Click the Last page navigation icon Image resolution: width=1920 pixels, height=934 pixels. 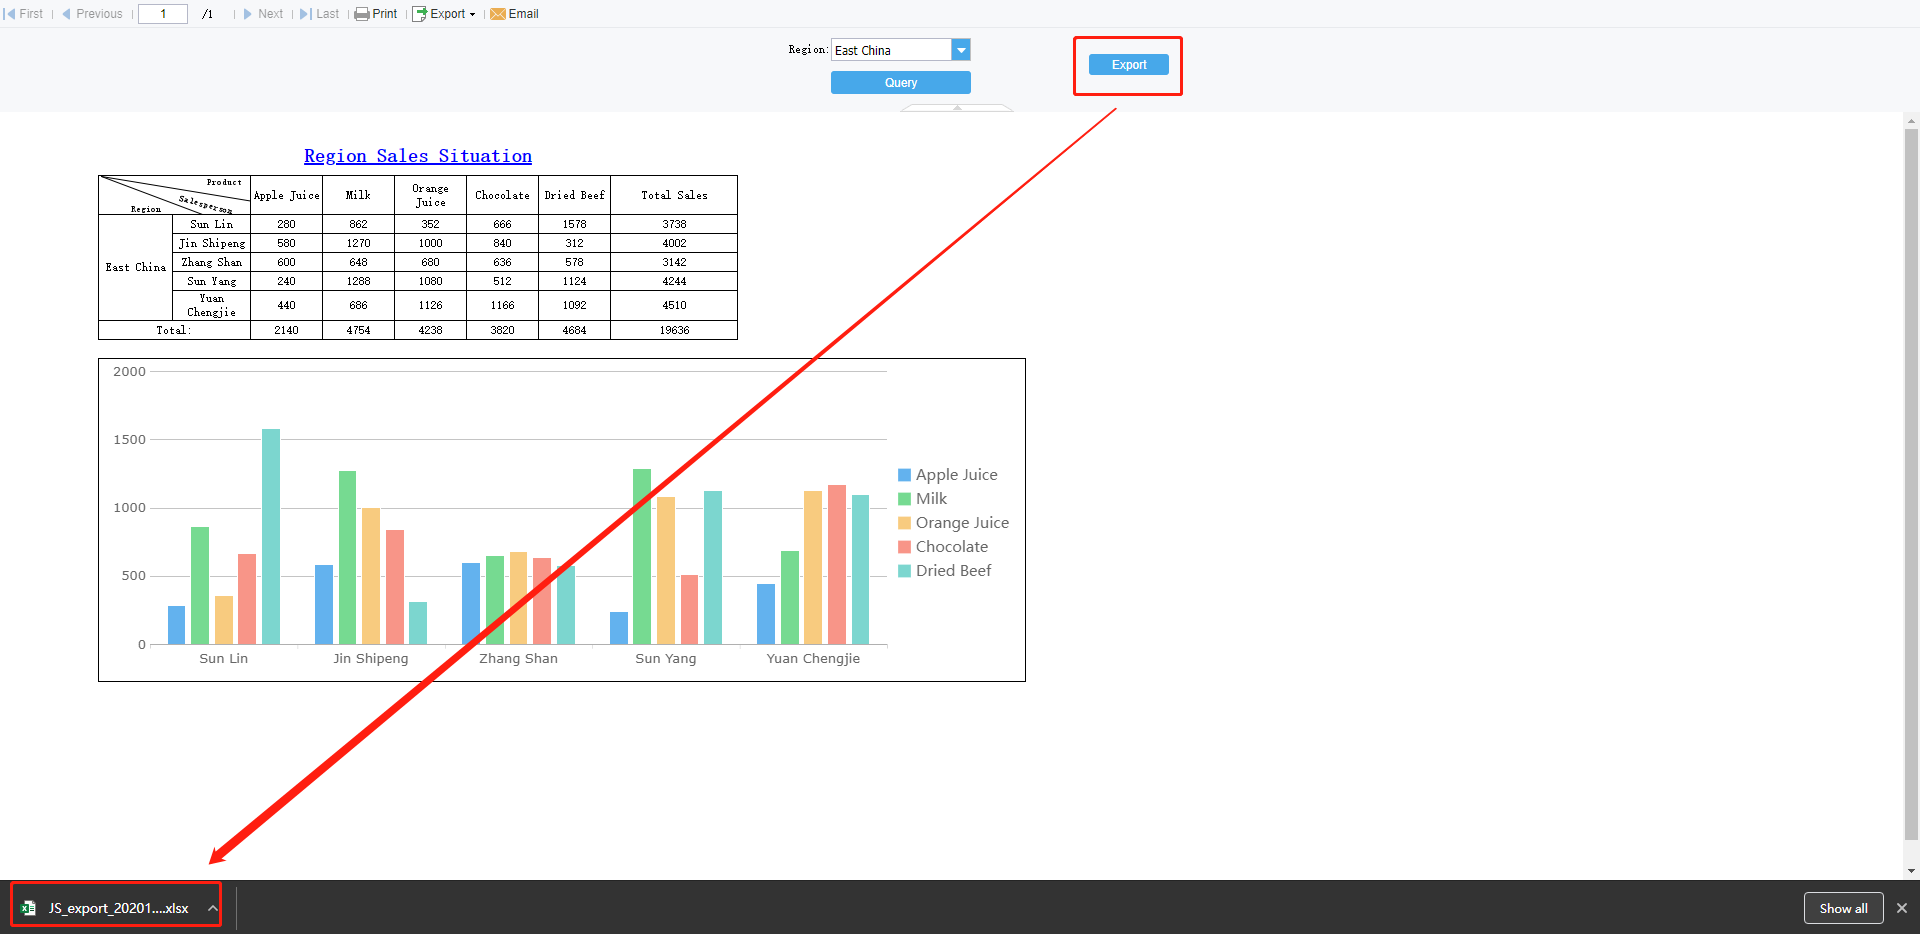click(304, 13)
